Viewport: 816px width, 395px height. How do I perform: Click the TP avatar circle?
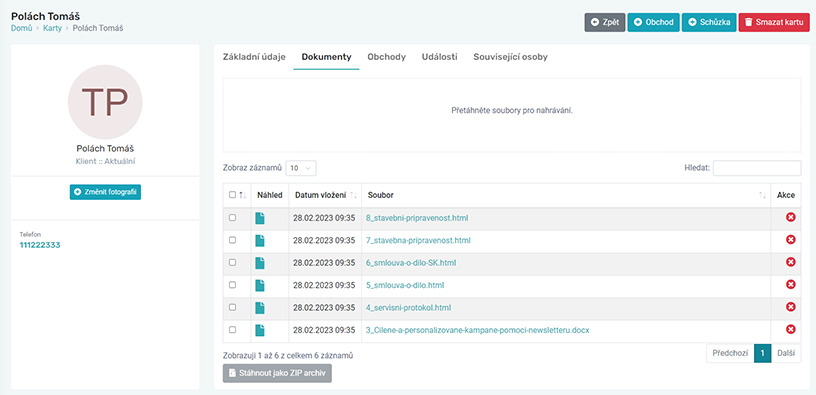click(105, 102)
